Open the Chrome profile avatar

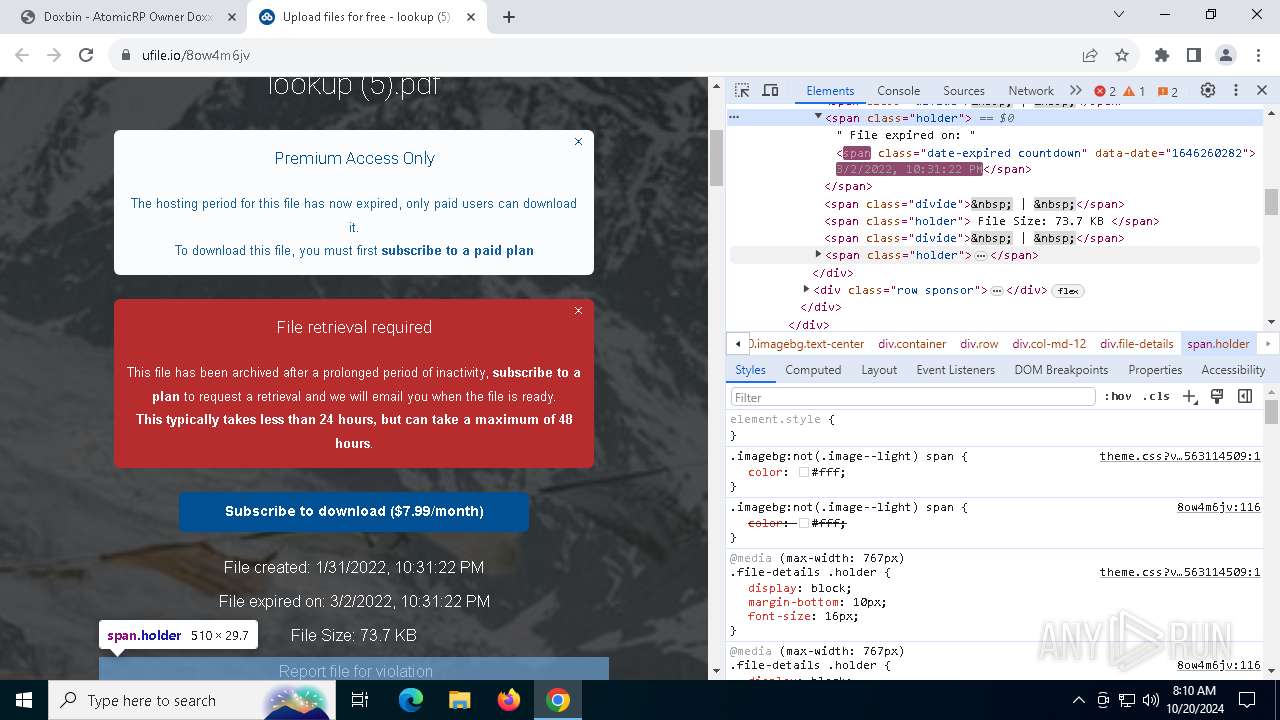tap(1226, 56)
